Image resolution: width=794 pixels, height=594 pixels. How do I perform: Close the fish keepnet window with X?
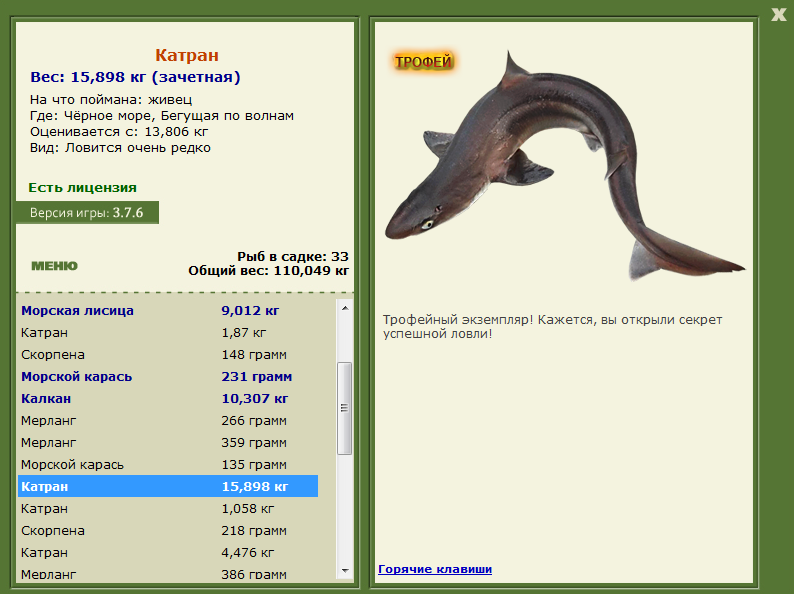778,14
